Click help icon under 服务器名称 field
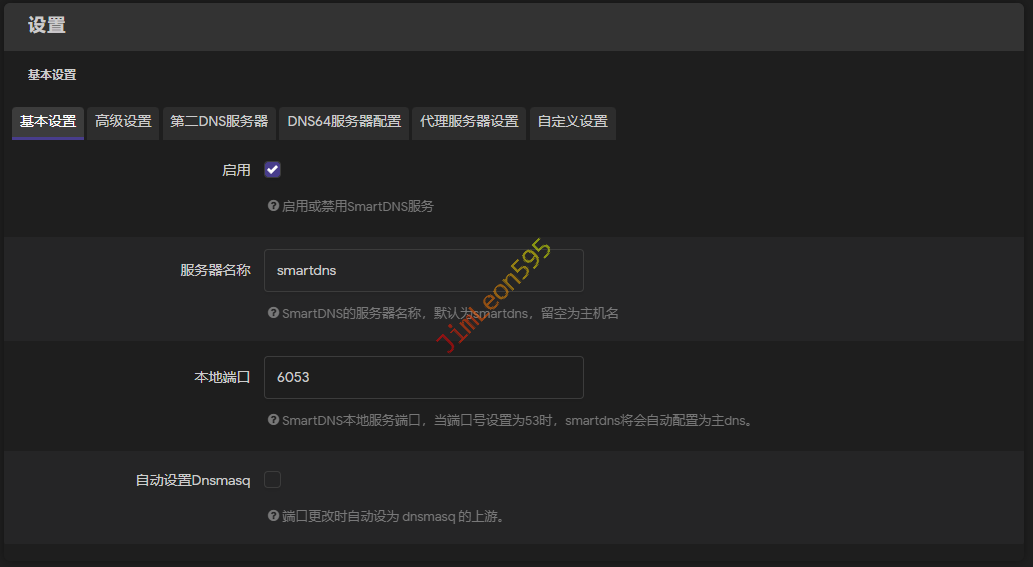This screenshot has width=1033, height=567. click(273, 313)
